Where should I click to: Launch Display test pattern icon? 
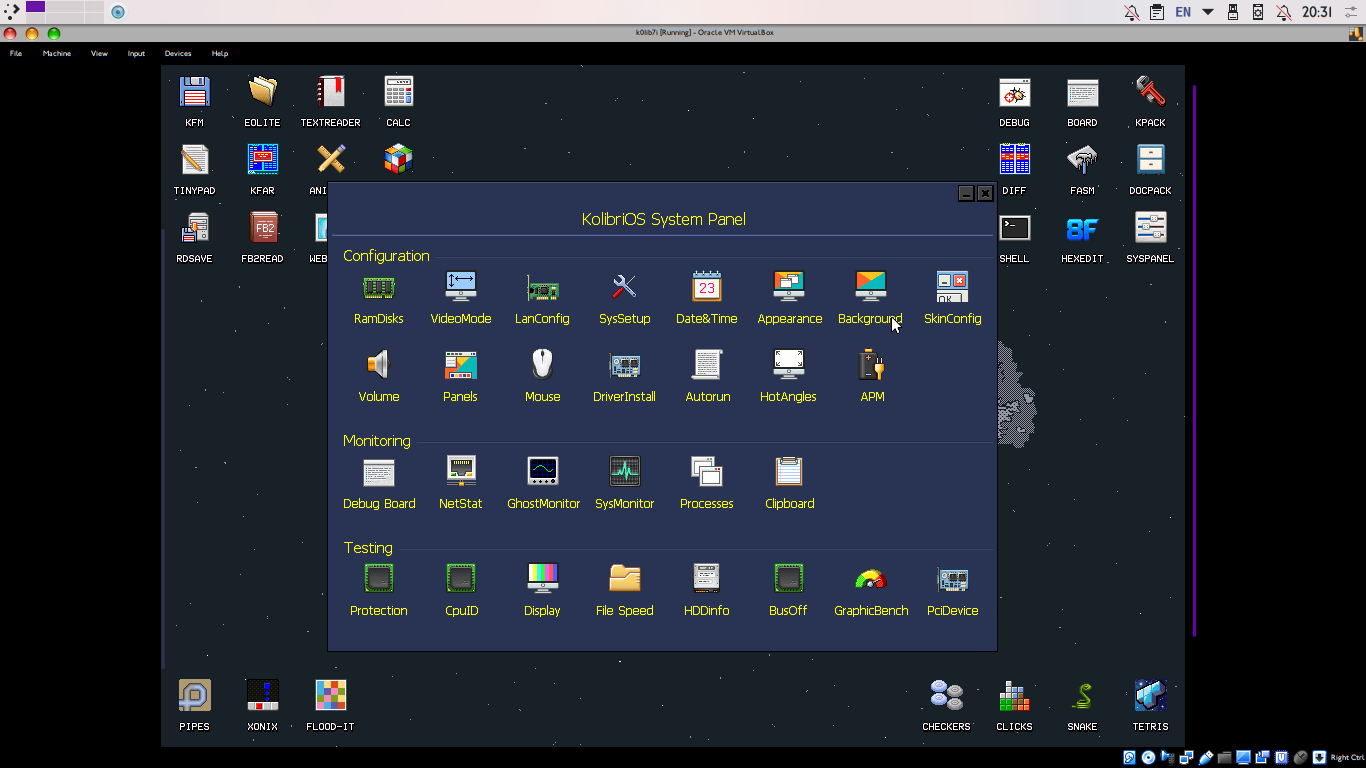click(543, 579)
